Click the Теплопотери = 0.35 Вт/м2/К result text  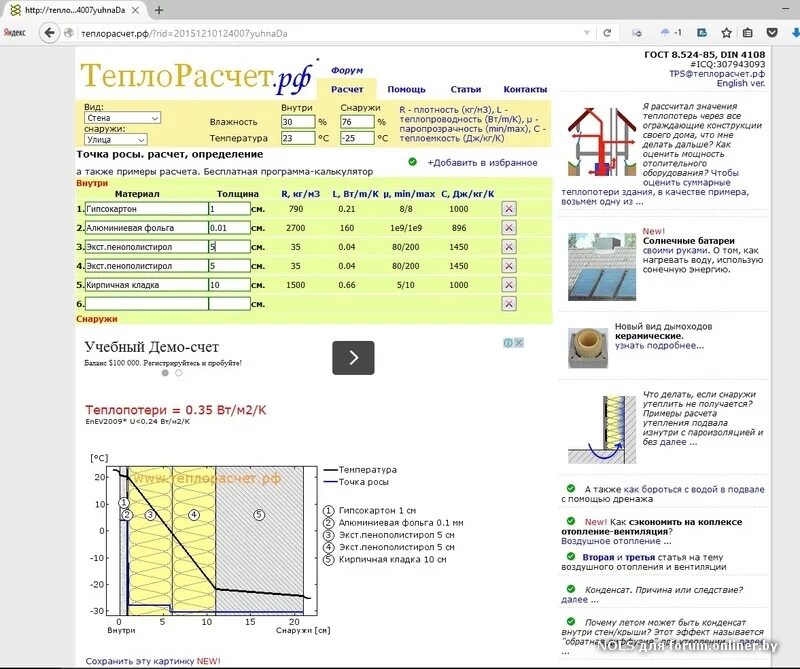(x=176, y=410)
